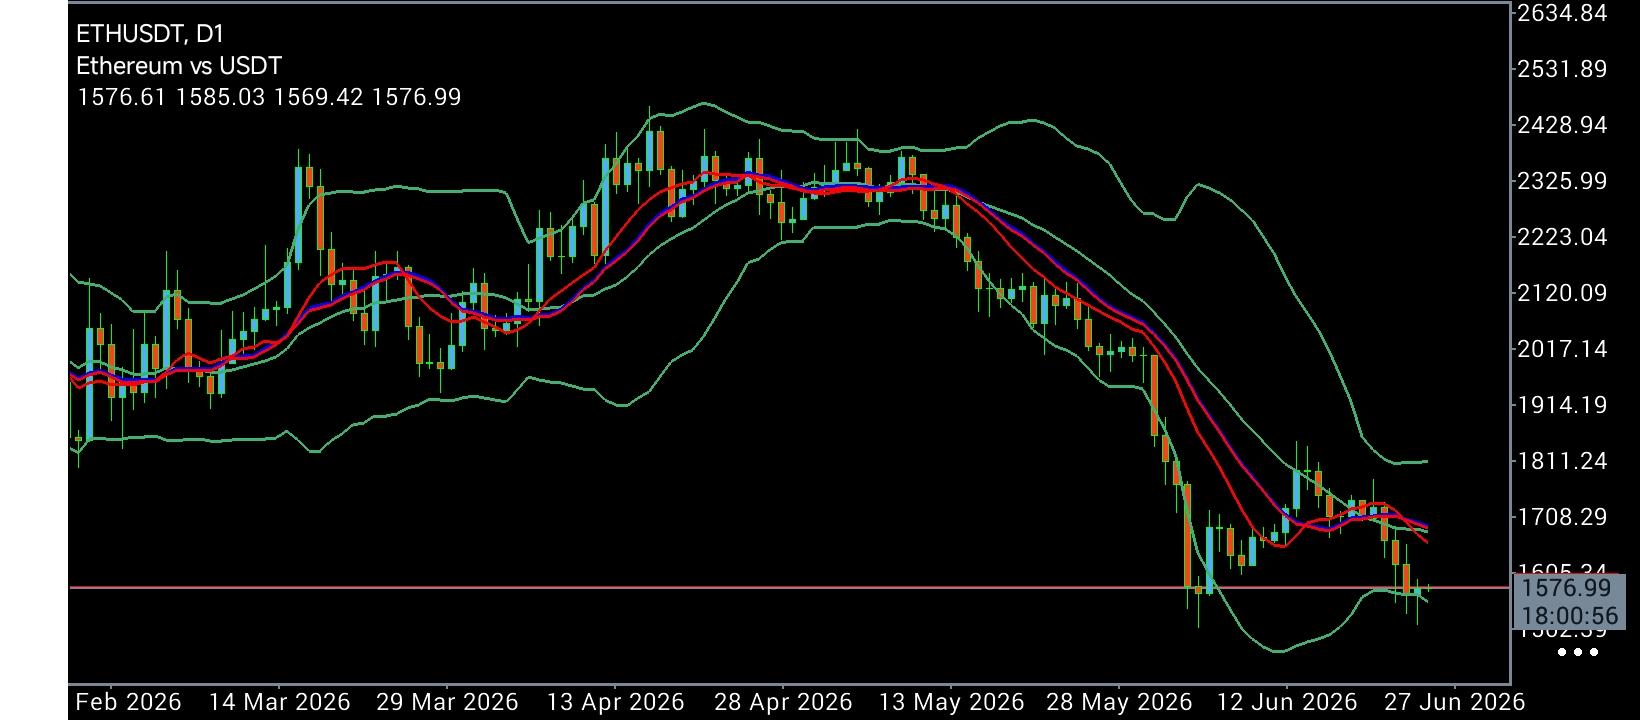Select the candle countdown timer 18:00:56
1640x720 pixels.
(1569, 616)
